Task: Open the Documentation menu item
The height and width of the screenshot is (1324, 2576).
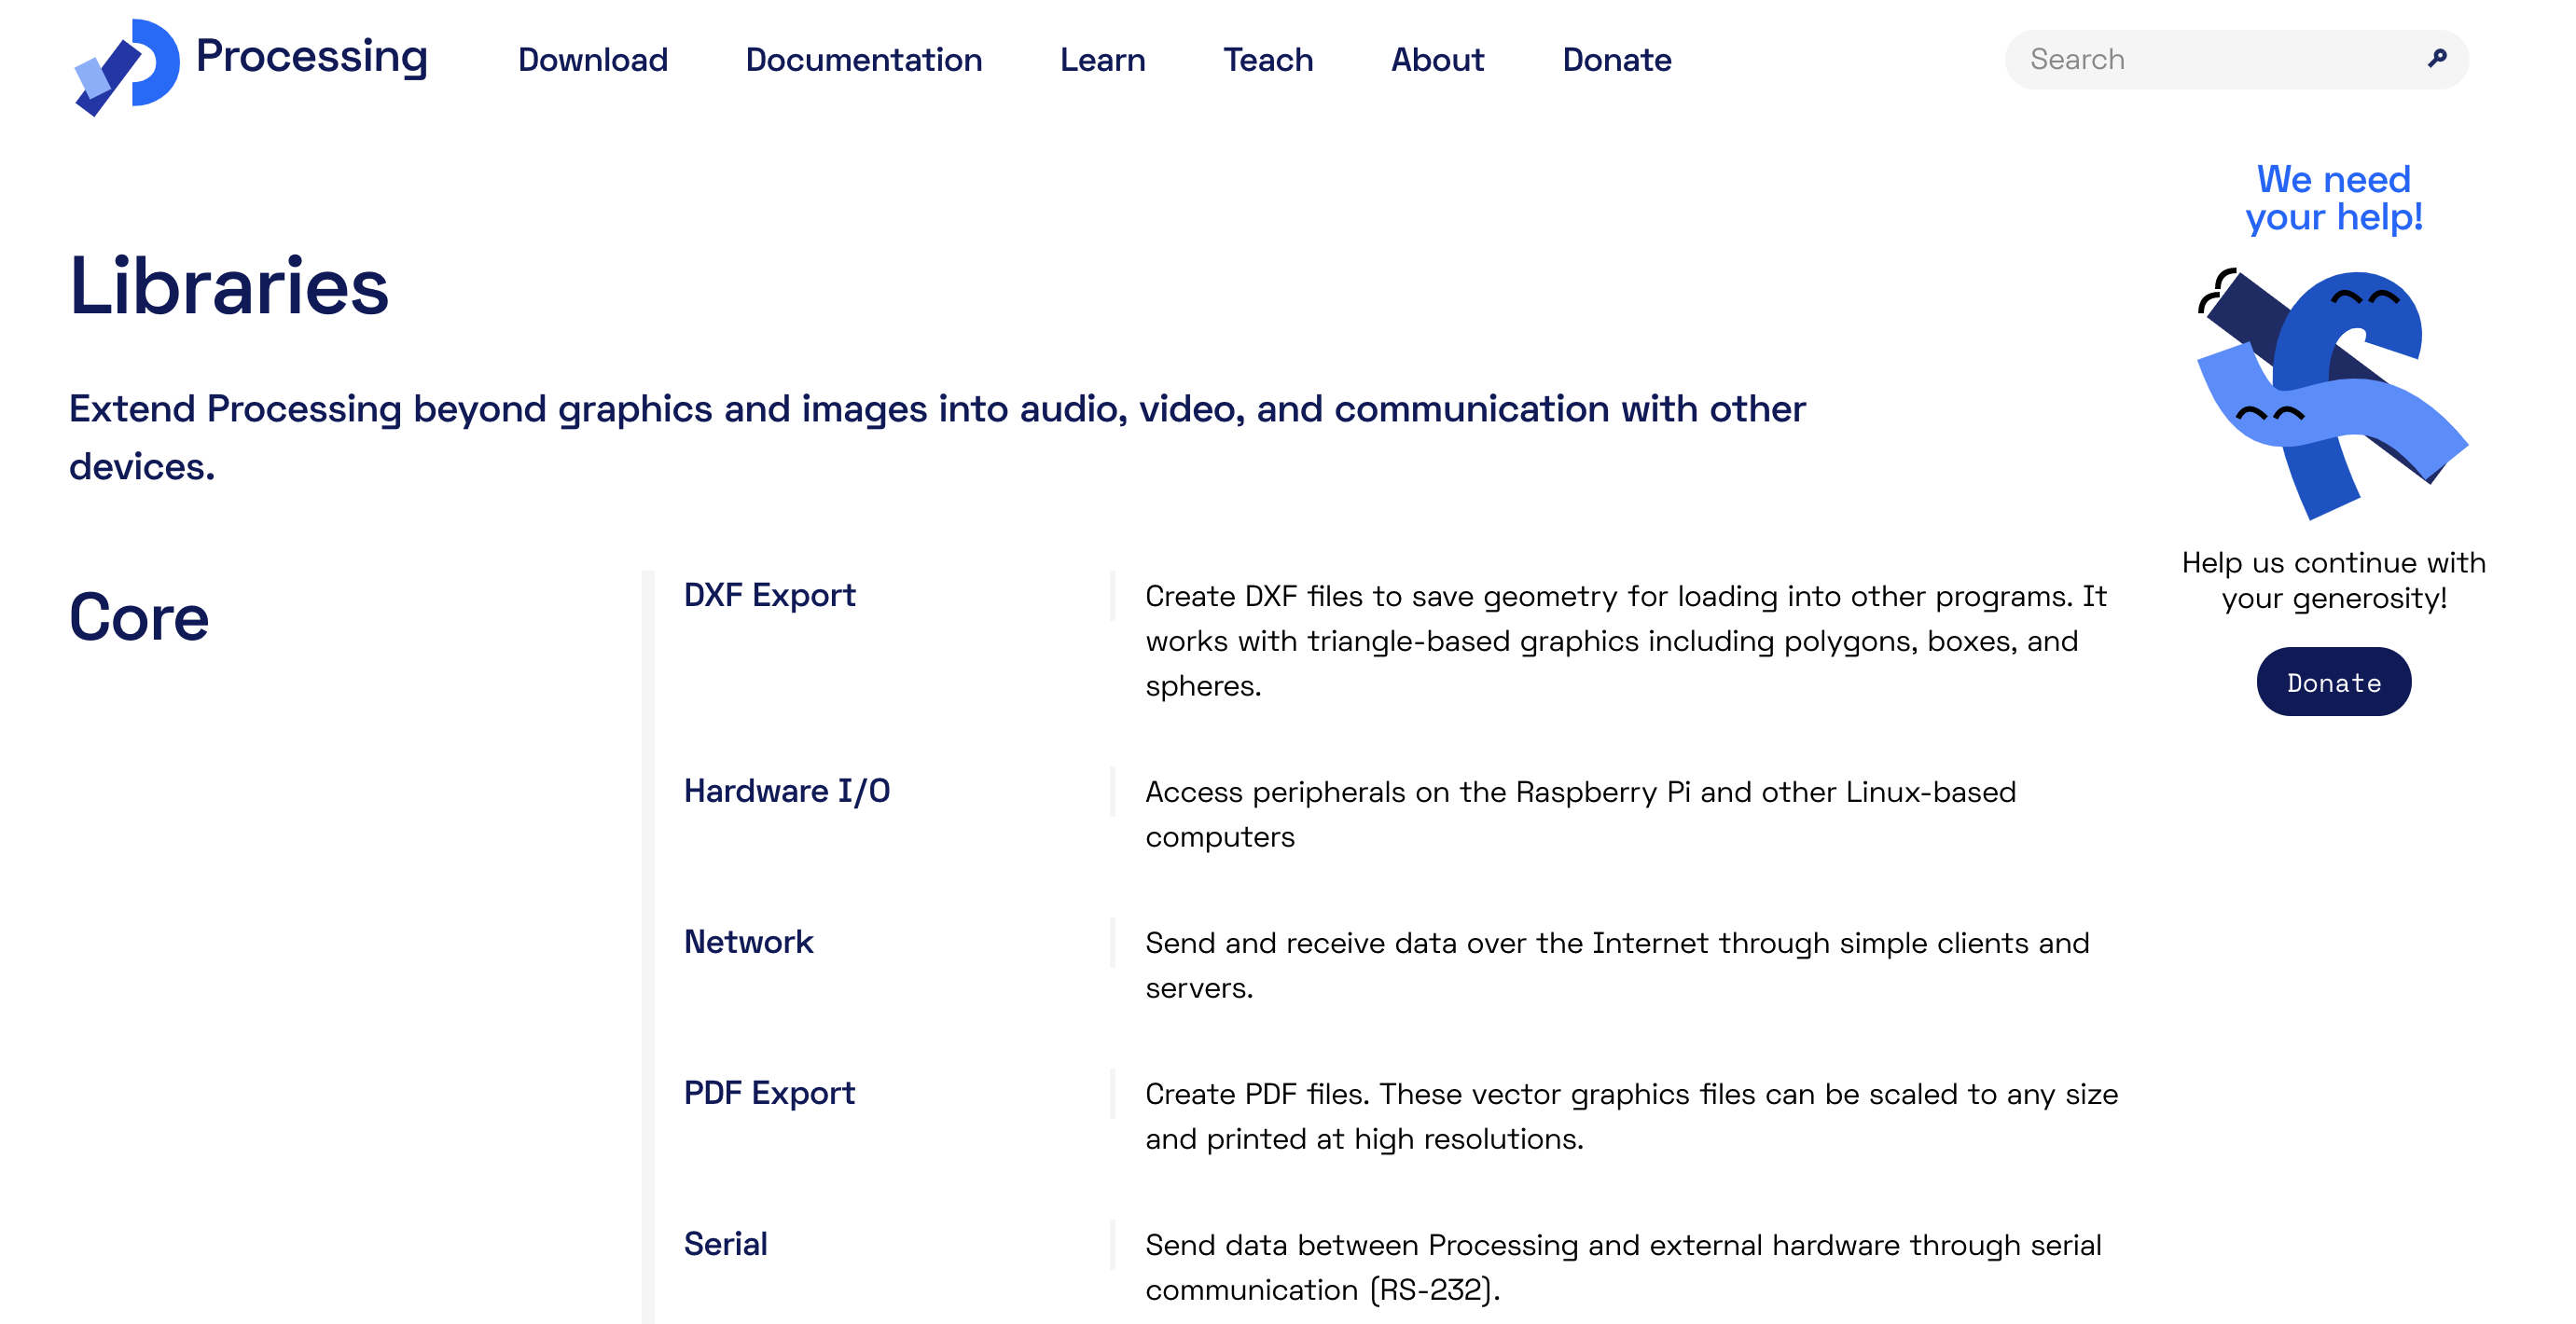Action: pos(863,60)
